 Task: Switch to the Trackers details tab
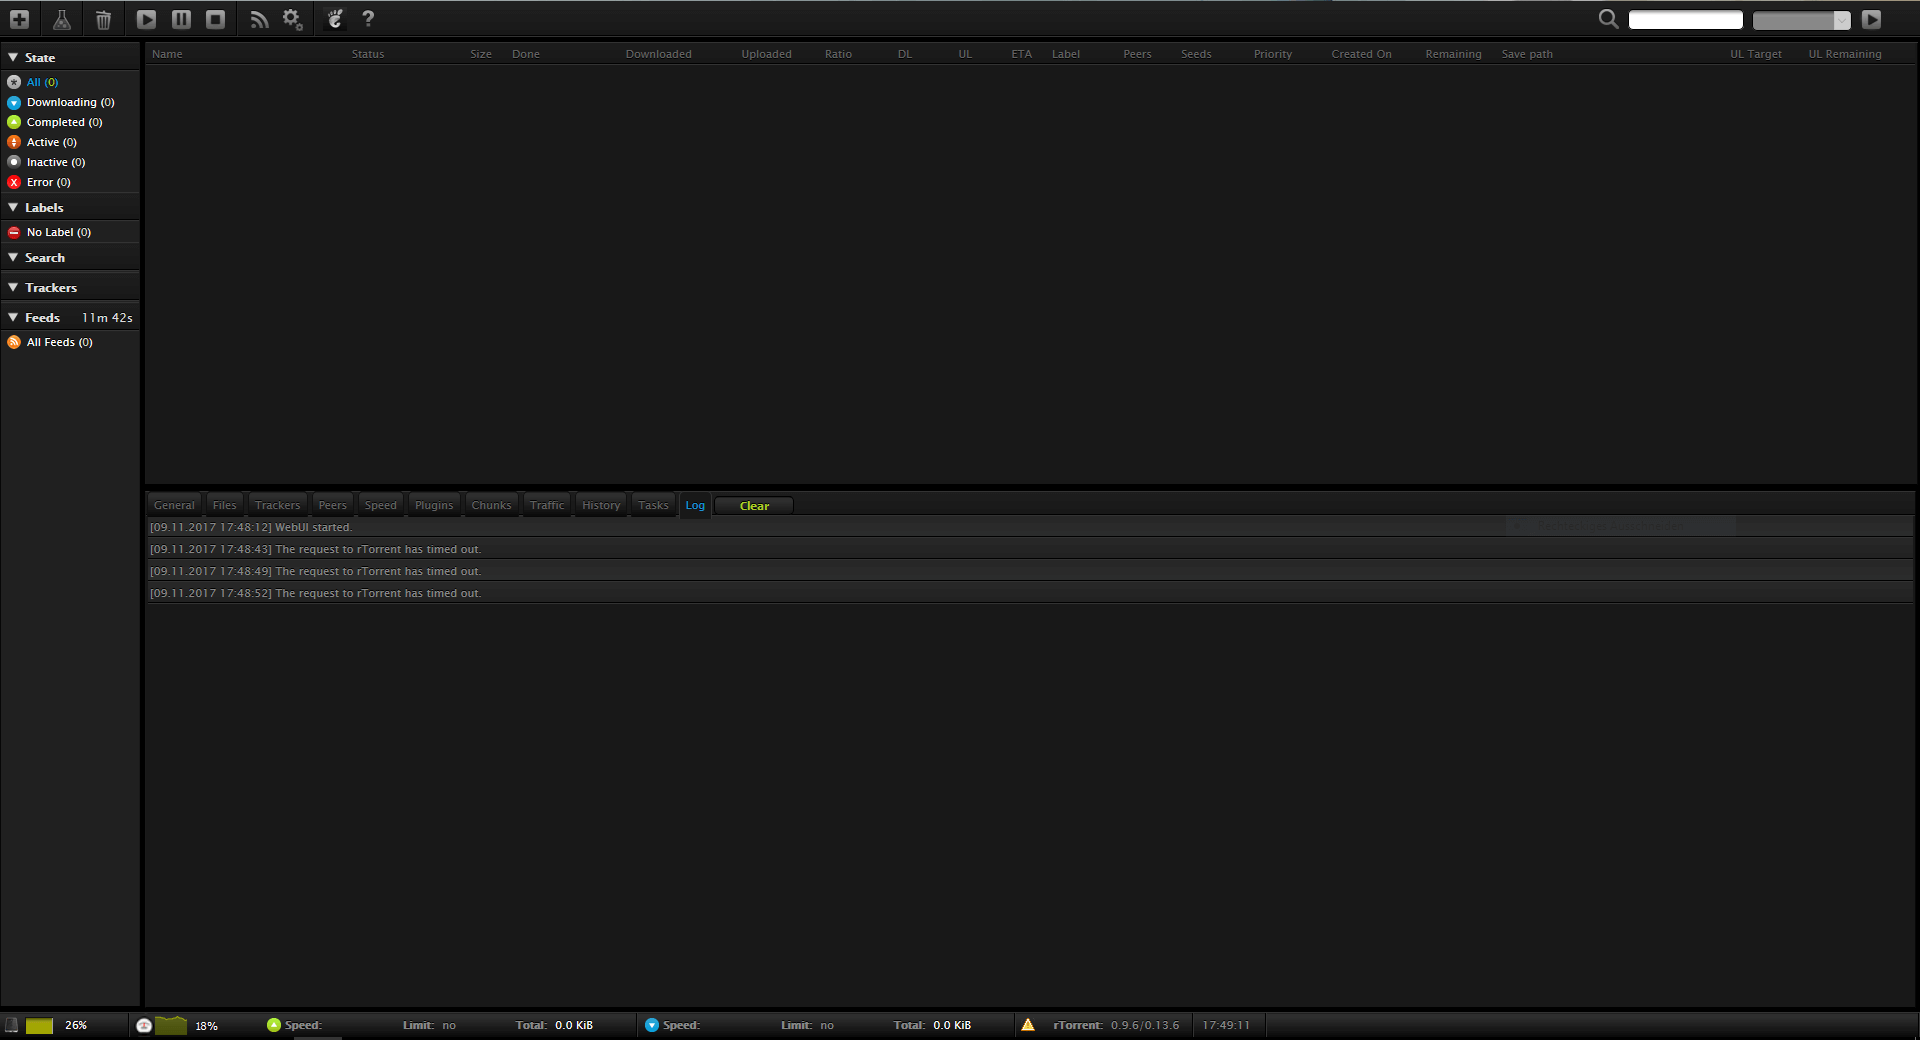pos(277,506)
